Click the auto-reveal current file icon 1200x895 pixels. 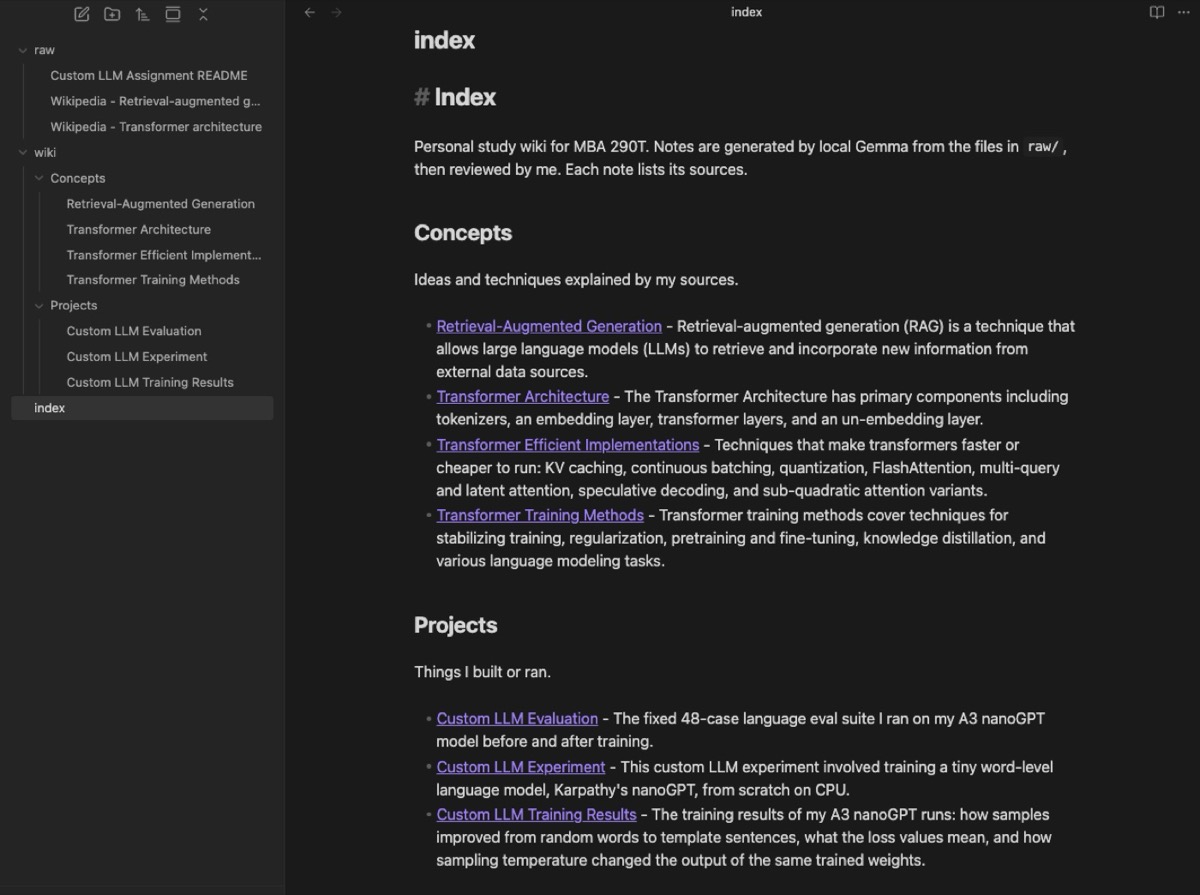point(173,14)
